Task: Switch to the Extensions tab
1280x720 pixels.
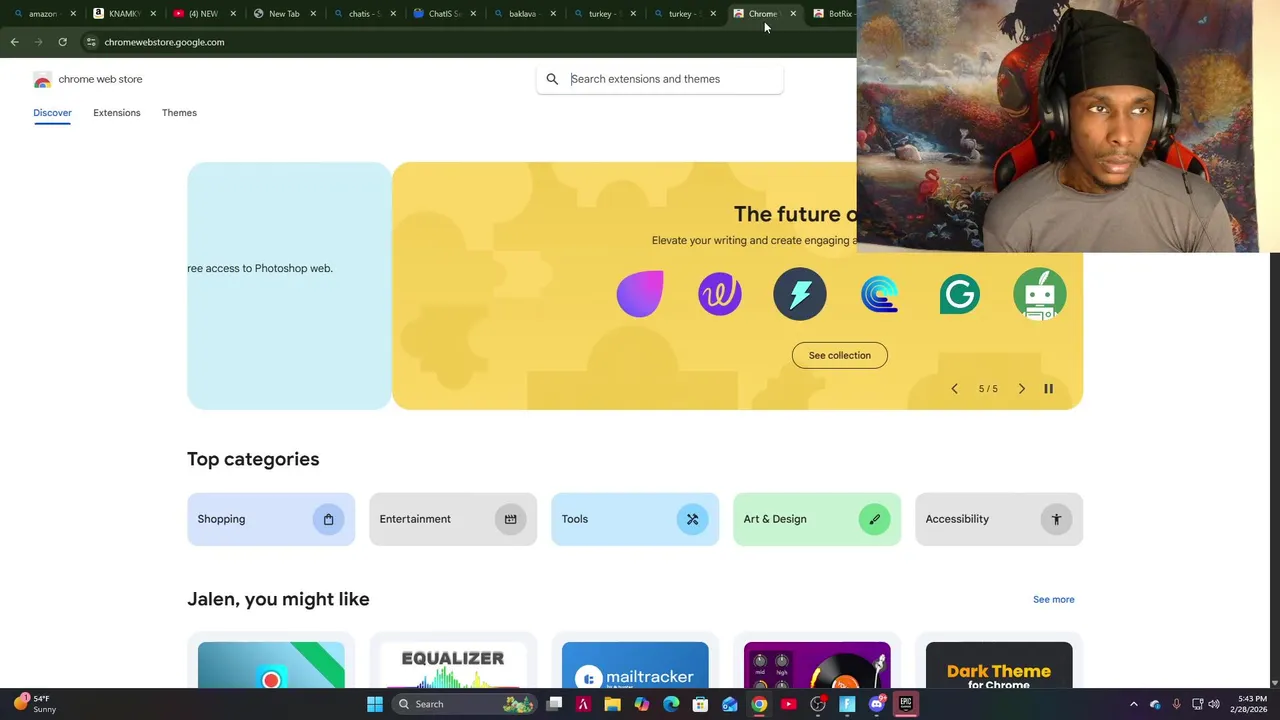Action: tap(117, 113)
